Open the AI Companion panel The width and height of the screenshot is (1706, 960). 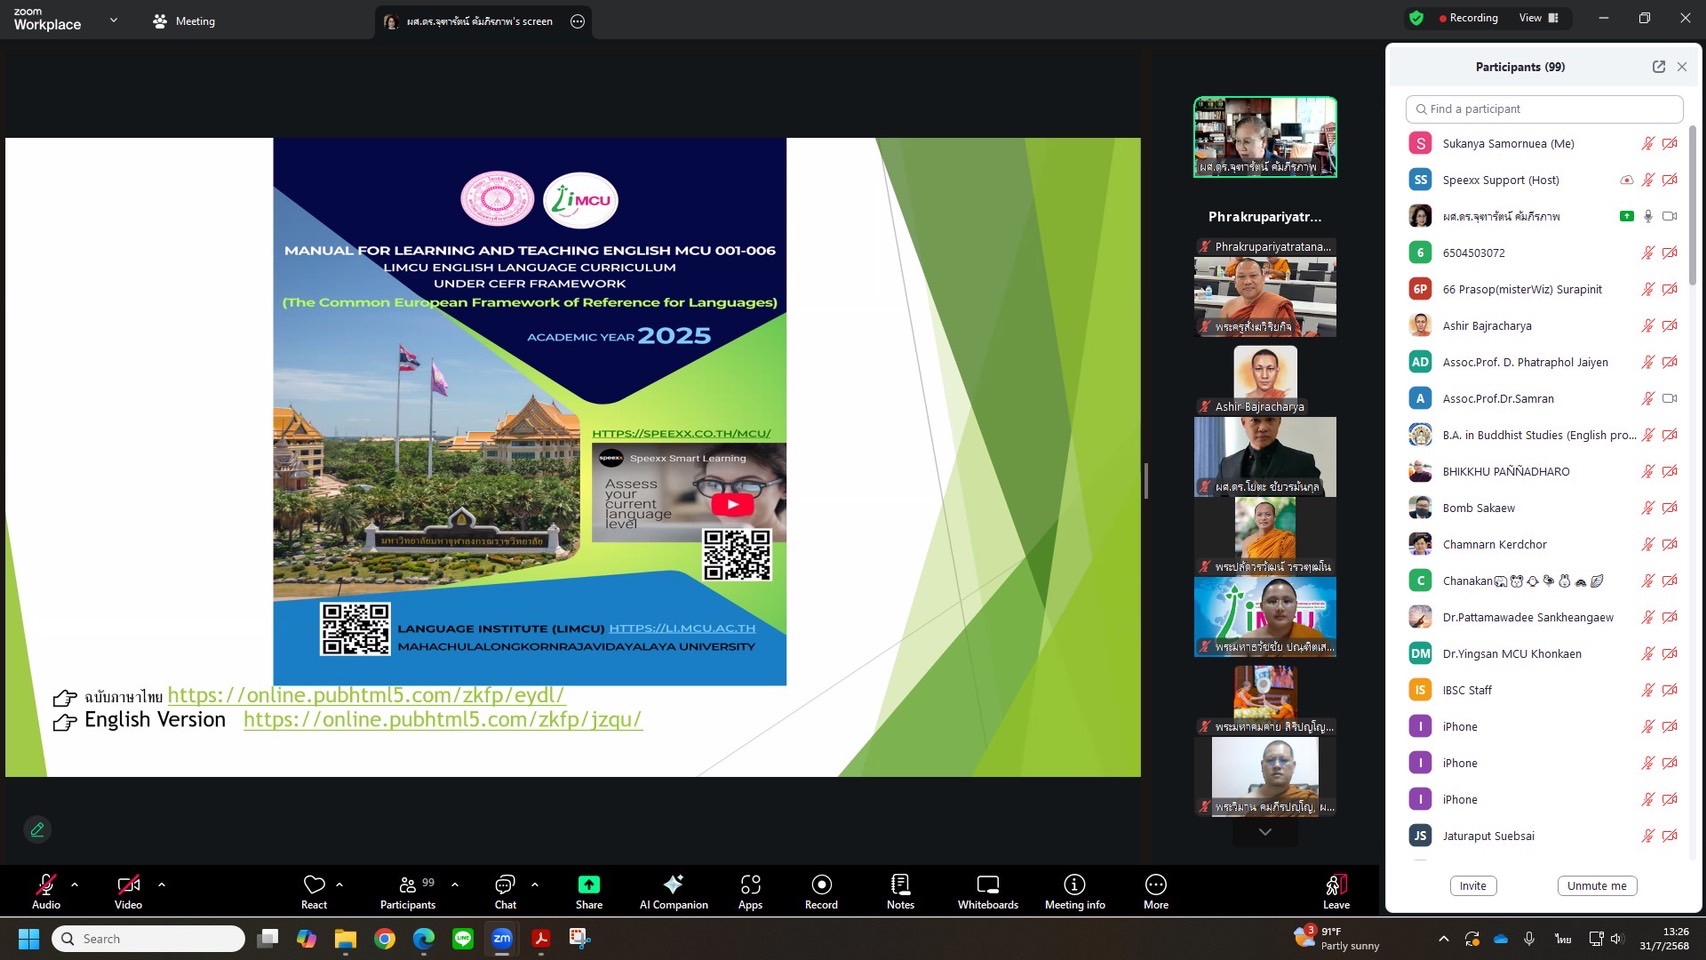[673, 891]
